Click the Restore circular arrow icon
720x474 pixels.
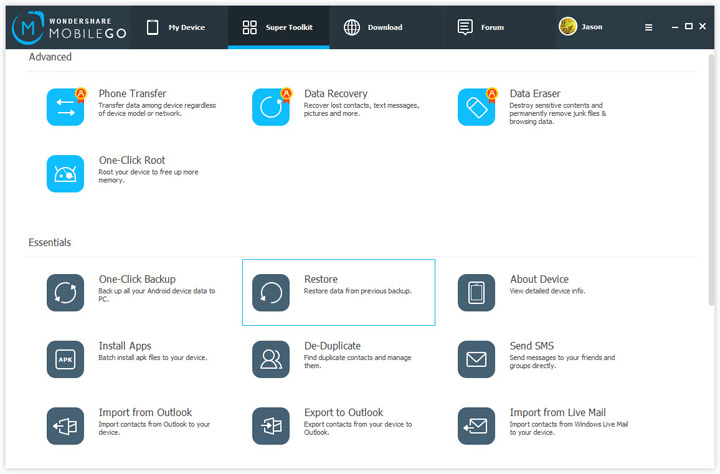click(x=271, y=293)
